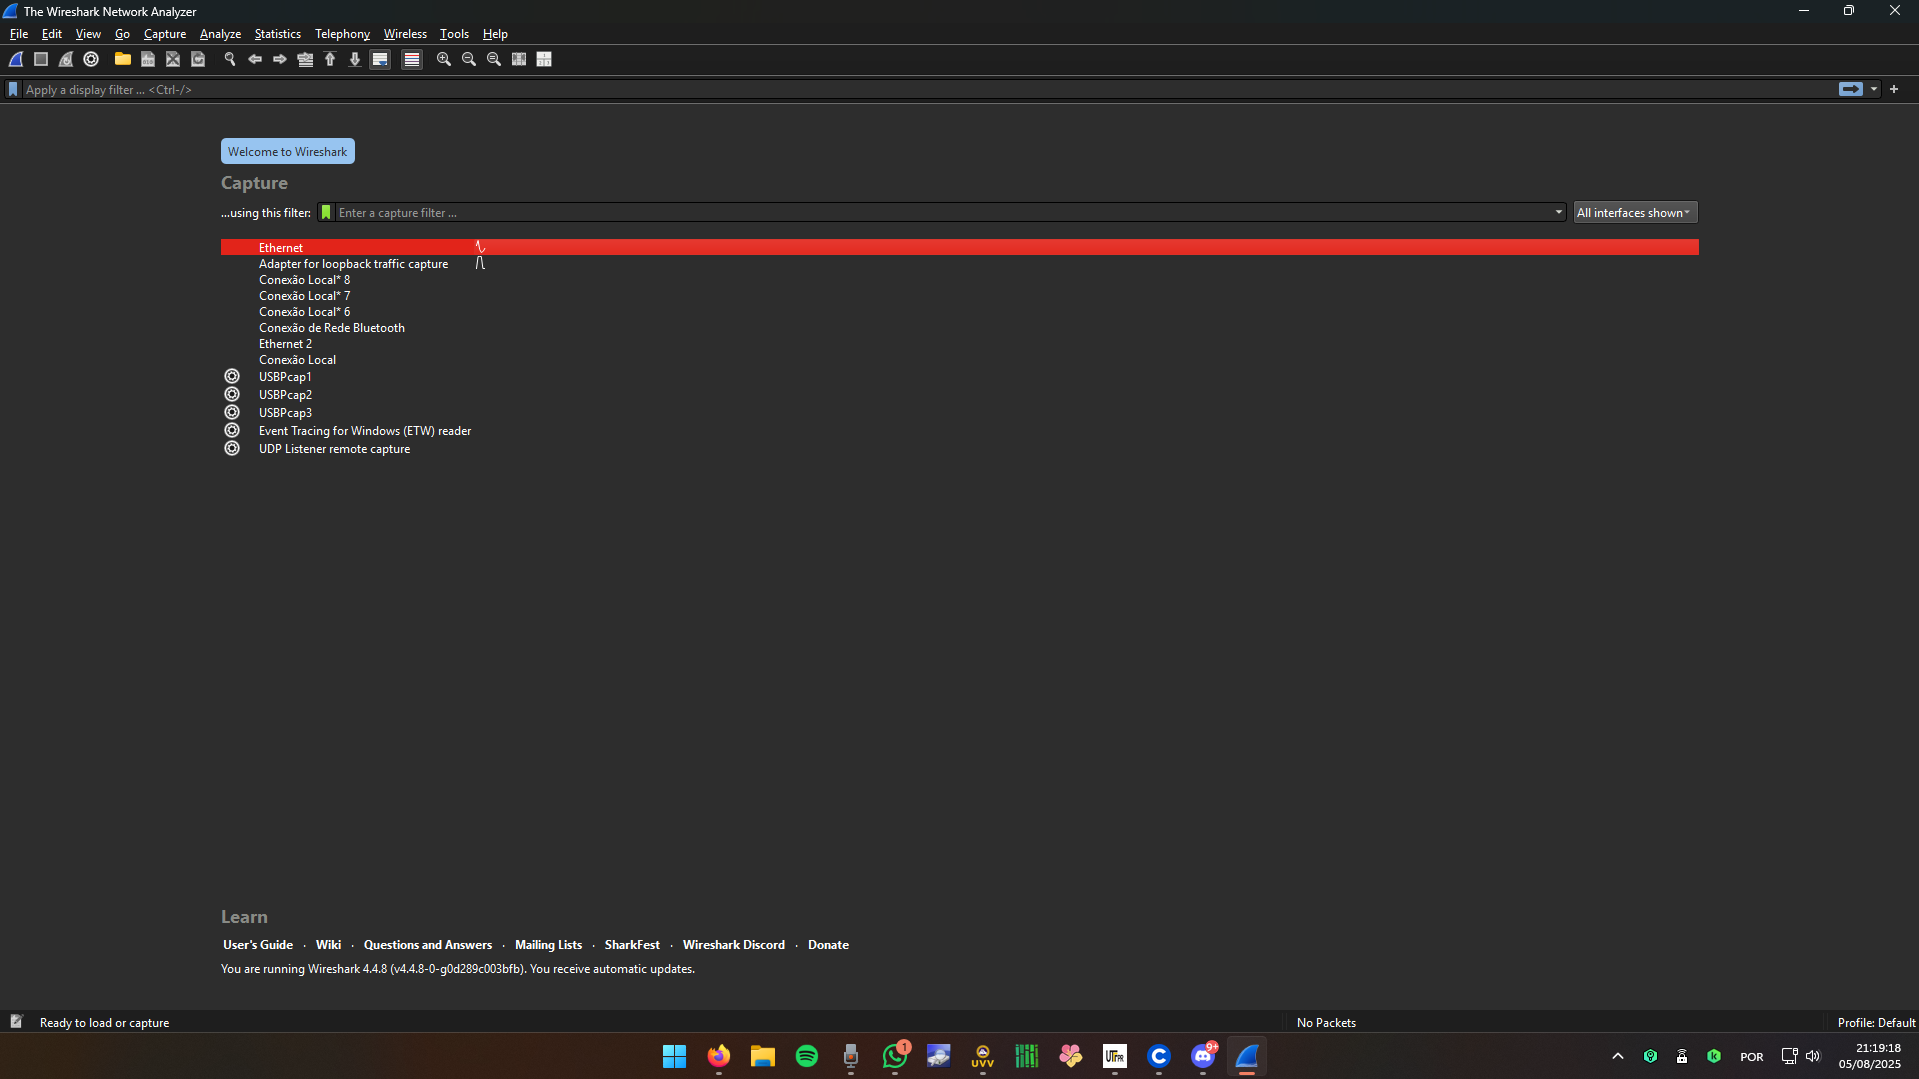Click the Resize columns to content icon

[x=519, y=60]
